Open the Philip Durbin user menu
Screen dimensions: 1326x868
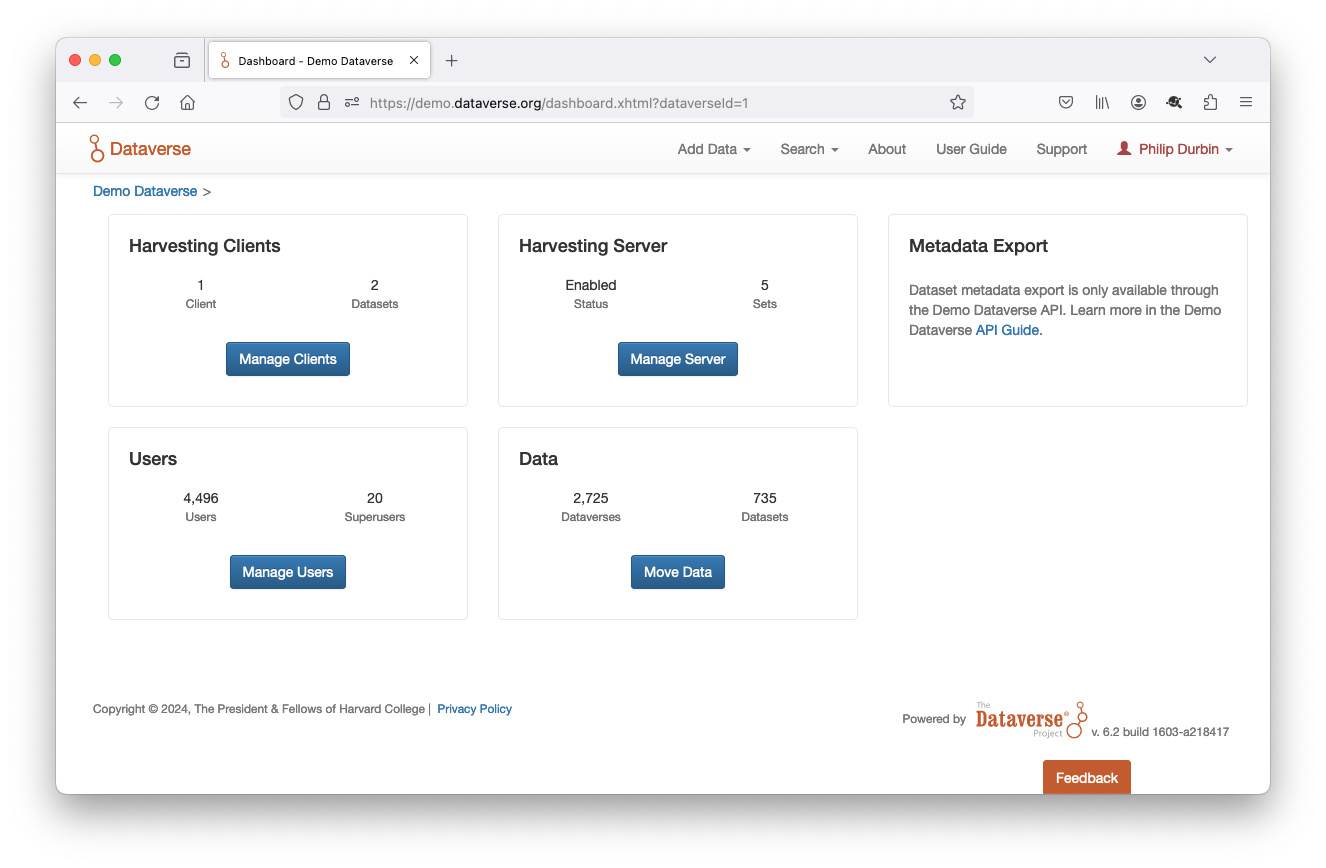point(1175,149)
